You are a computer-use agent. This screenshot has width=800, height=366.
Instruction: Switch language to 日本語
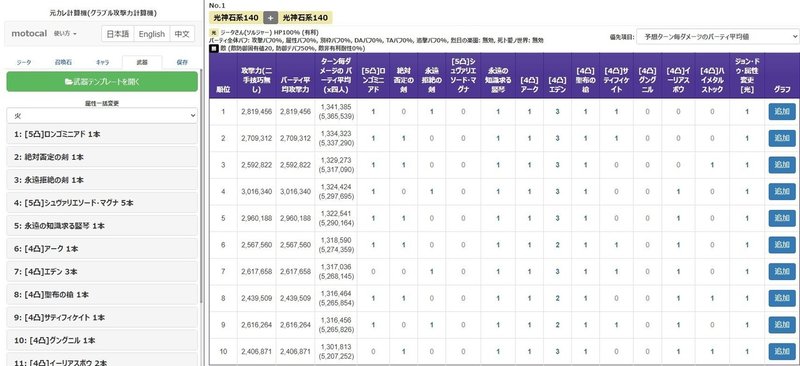(118, 34)
